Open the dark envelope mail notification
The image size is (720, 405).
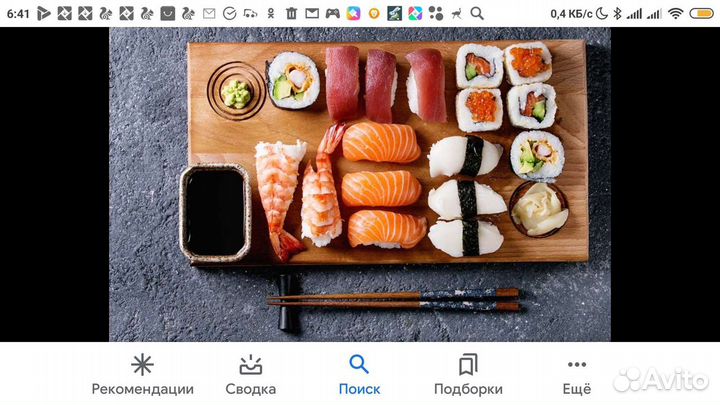(x=312, y=14)
